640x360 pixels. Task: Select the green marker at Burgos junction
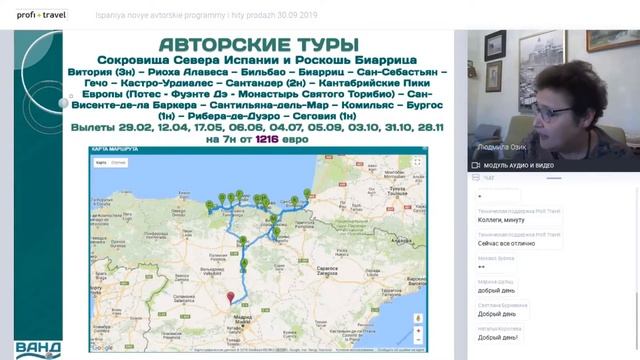point(243,241)
